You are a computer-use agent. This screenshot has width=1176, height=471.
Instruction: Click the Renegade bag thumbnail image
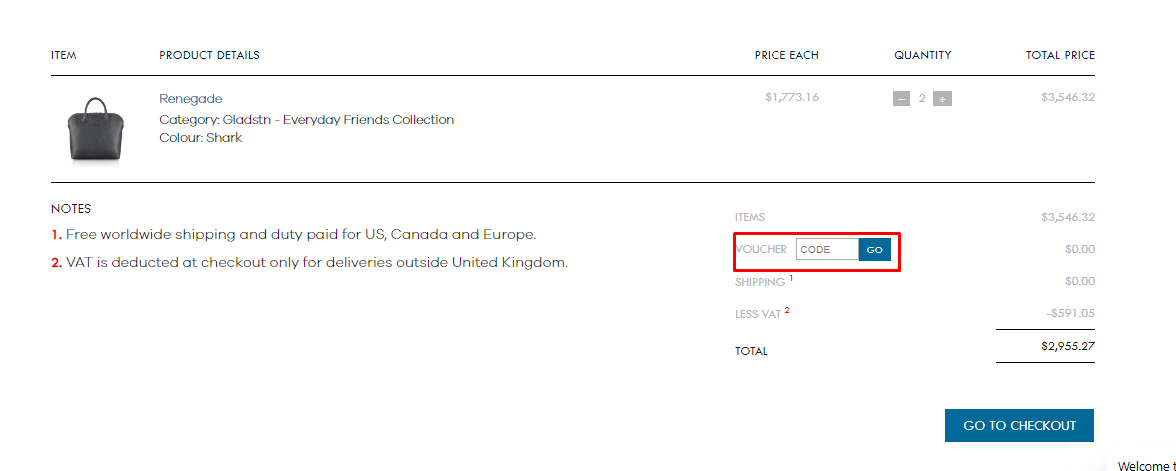(x=95, y=129)
